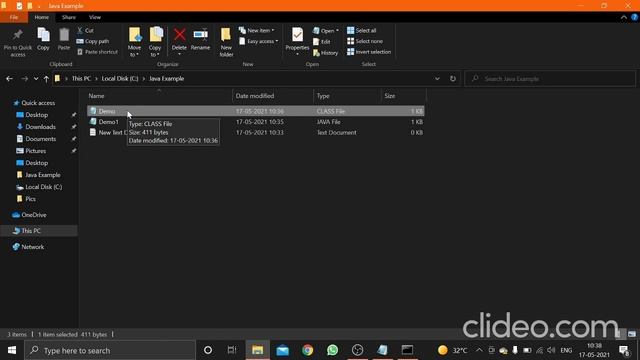Open Pics folder in navigation pane

30,199
